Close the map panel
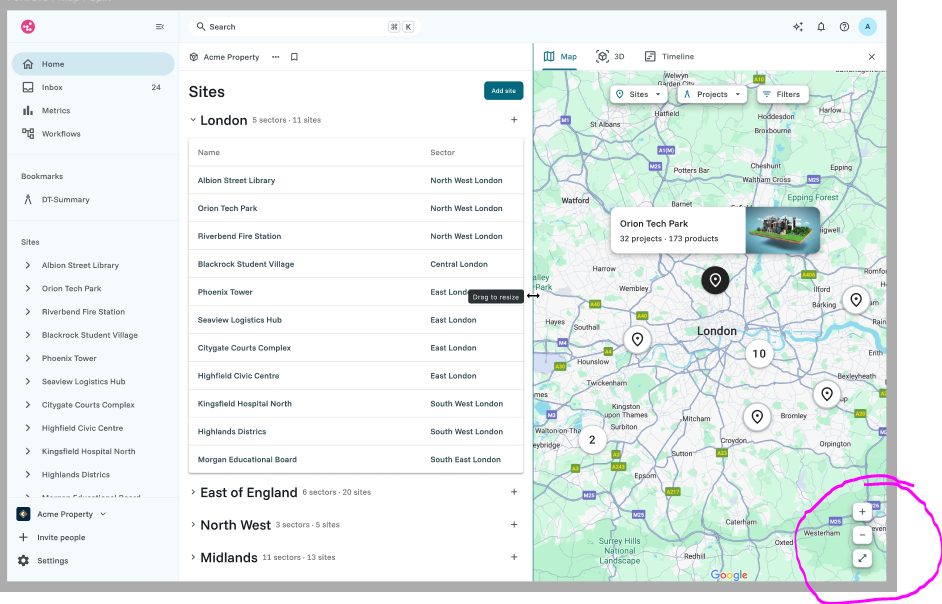The width and height of the screenshot is (942, 604). pyautogui.click(x=872, y=56)
